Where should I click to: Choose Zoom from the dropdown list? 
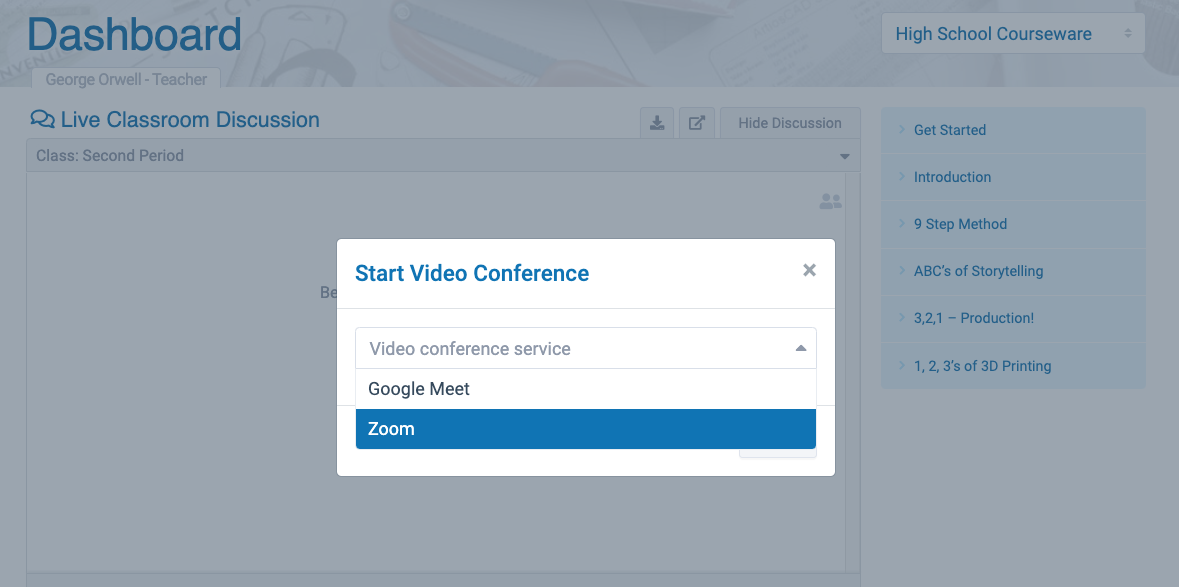[585, 428]
